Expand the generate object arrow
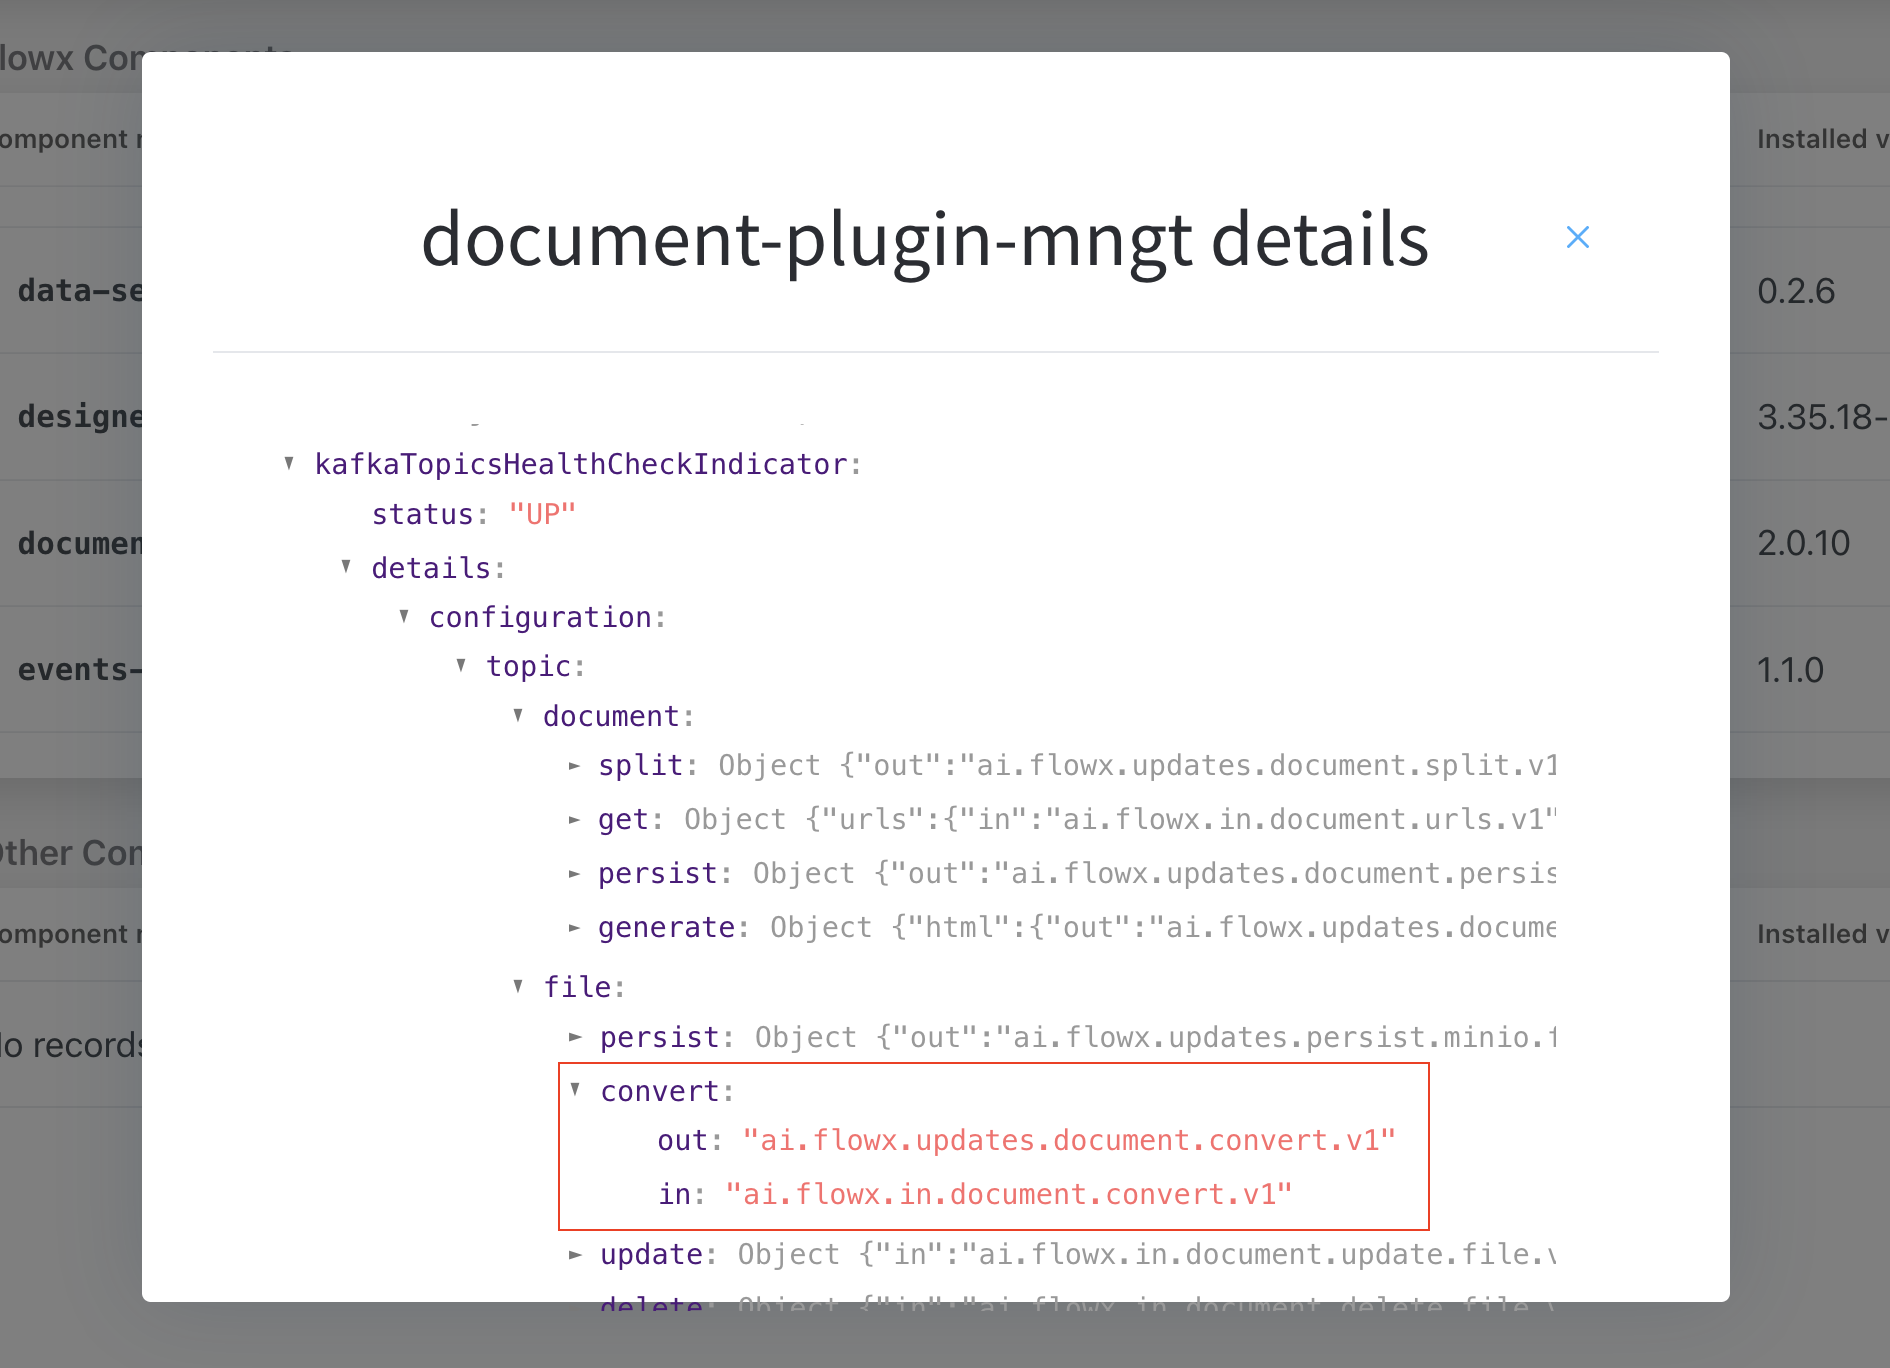Viewport: 1890px width, 1368px height. 575,928
